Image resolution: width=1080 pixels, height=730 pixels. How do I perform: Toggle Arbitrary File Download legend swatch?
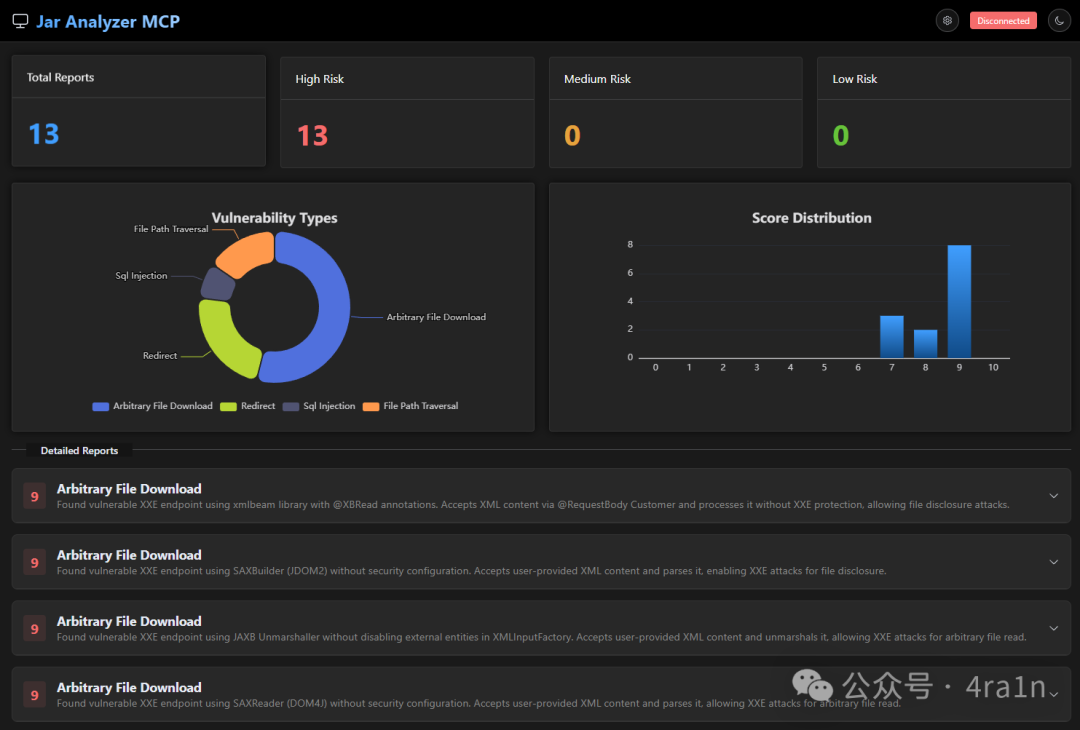101,406
